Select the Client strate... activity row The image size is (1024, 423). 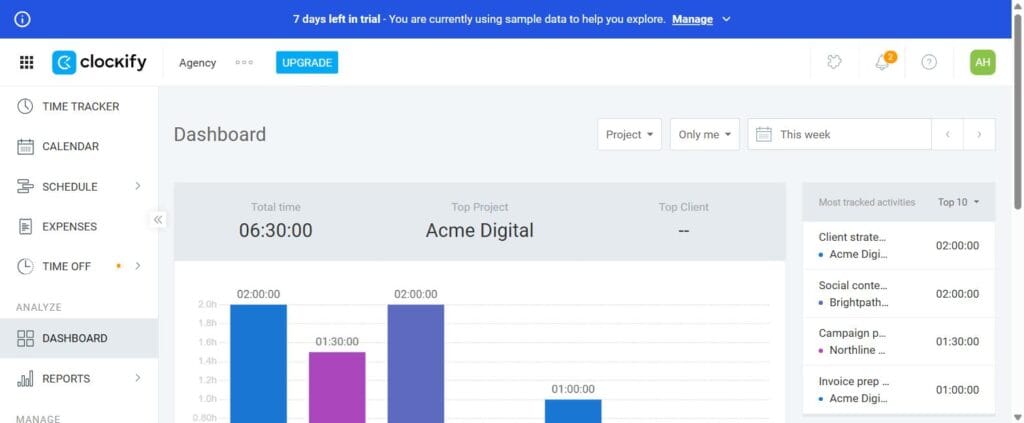point(899,245)
